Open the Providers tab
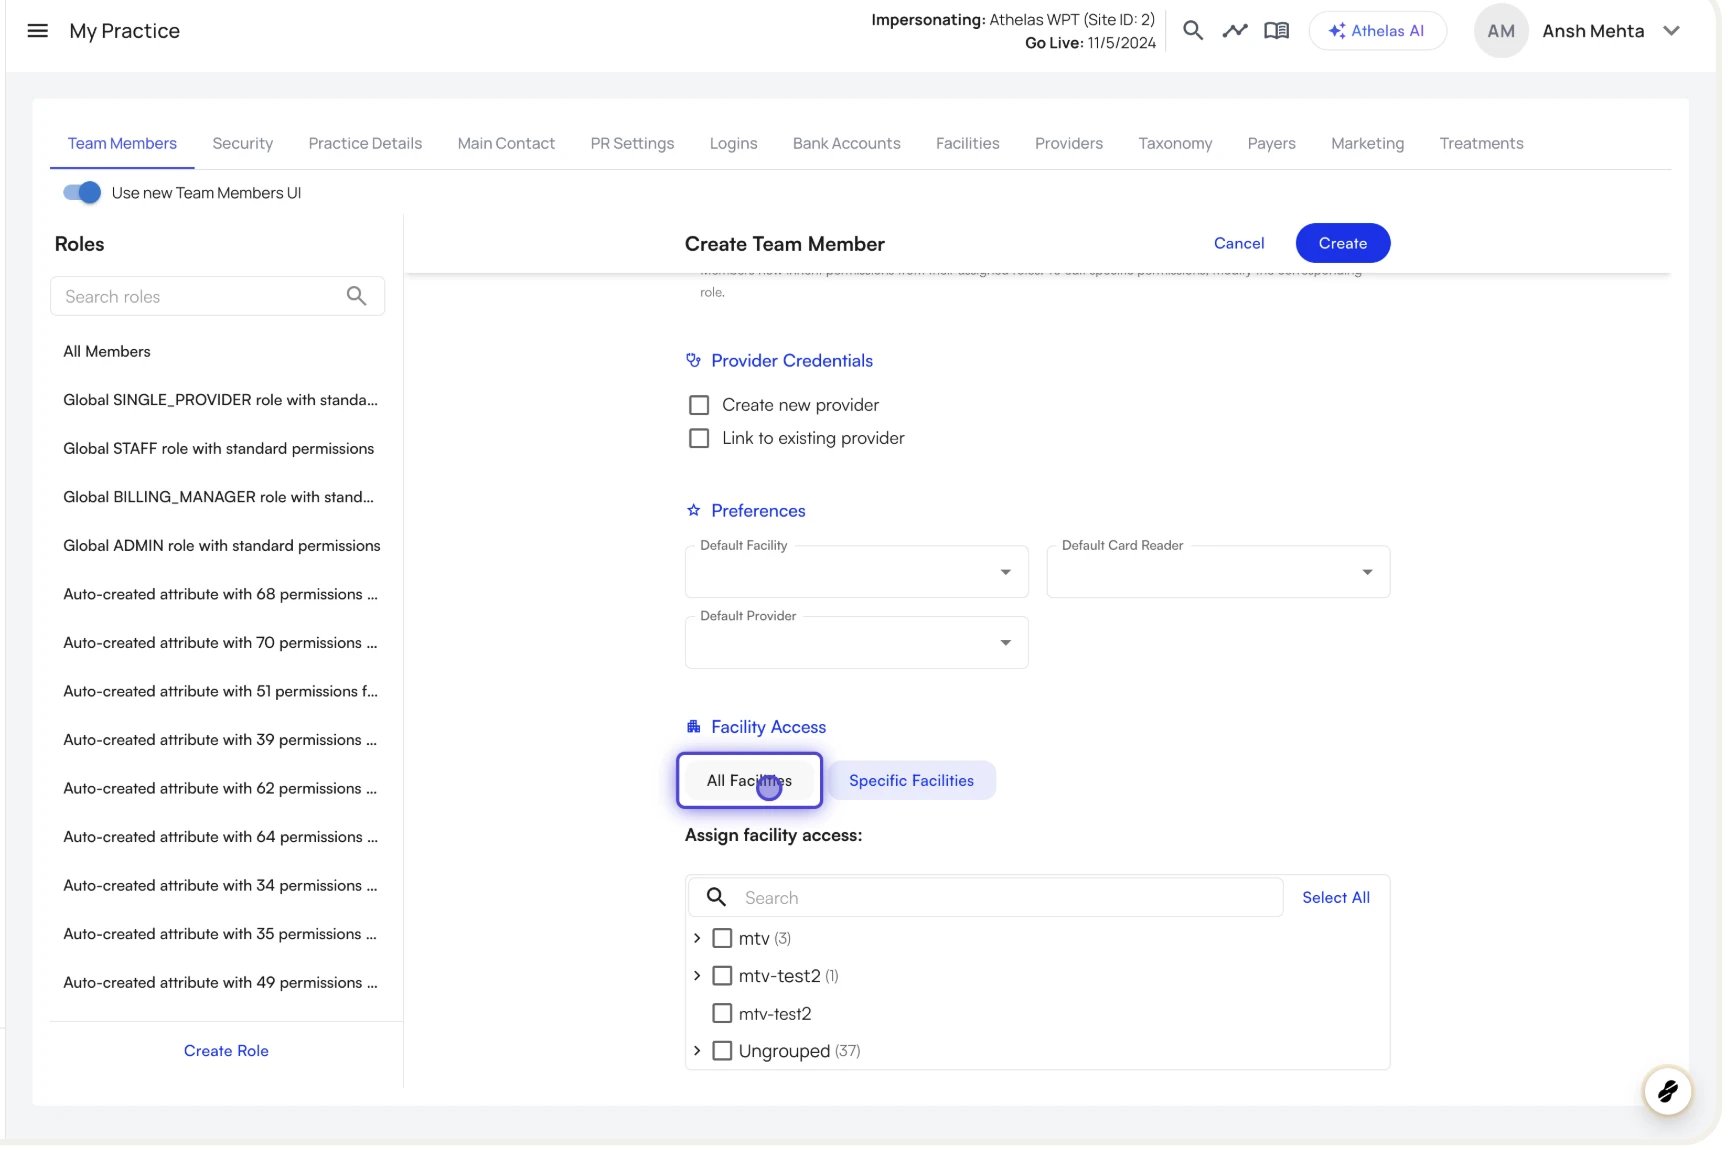Image resolution: width=1734 pixels, height=1150 pixels. pos(1068,143)
